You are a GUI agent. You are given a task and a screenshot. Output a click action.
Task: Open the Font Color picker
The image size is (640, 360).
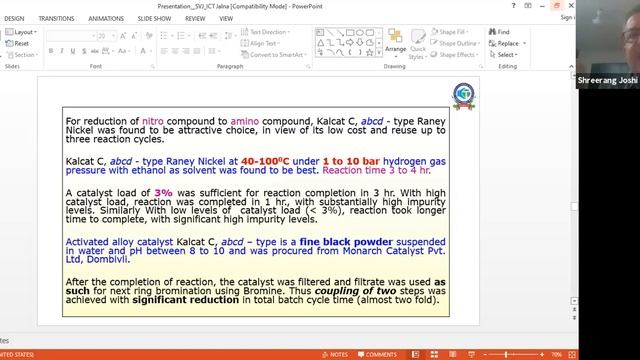[143, 51]
